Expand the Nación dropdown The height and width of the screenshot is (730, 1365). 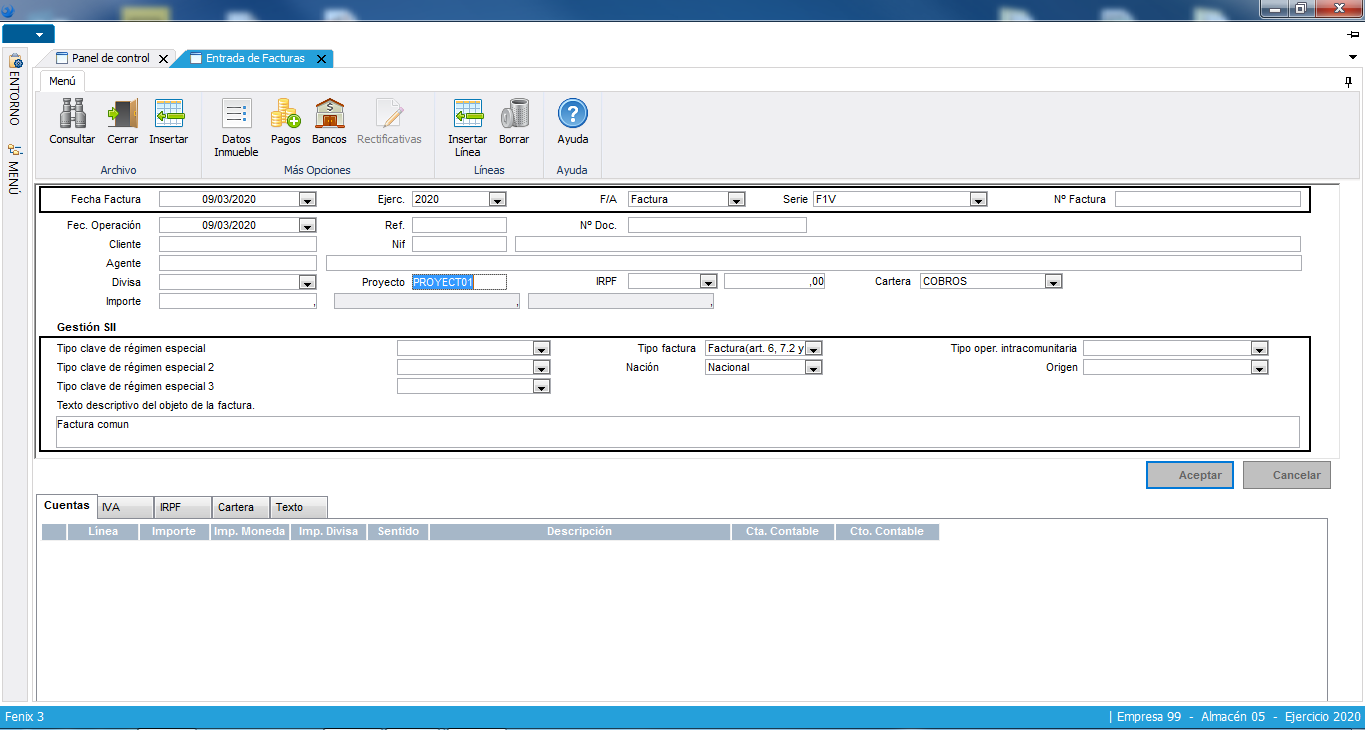click(813, 368)
